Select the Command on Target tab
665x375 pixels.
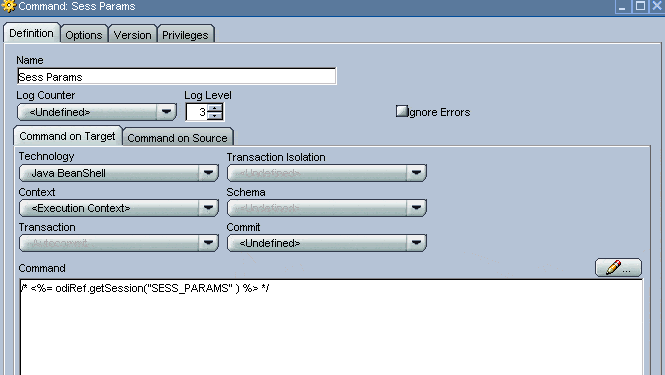67,136
